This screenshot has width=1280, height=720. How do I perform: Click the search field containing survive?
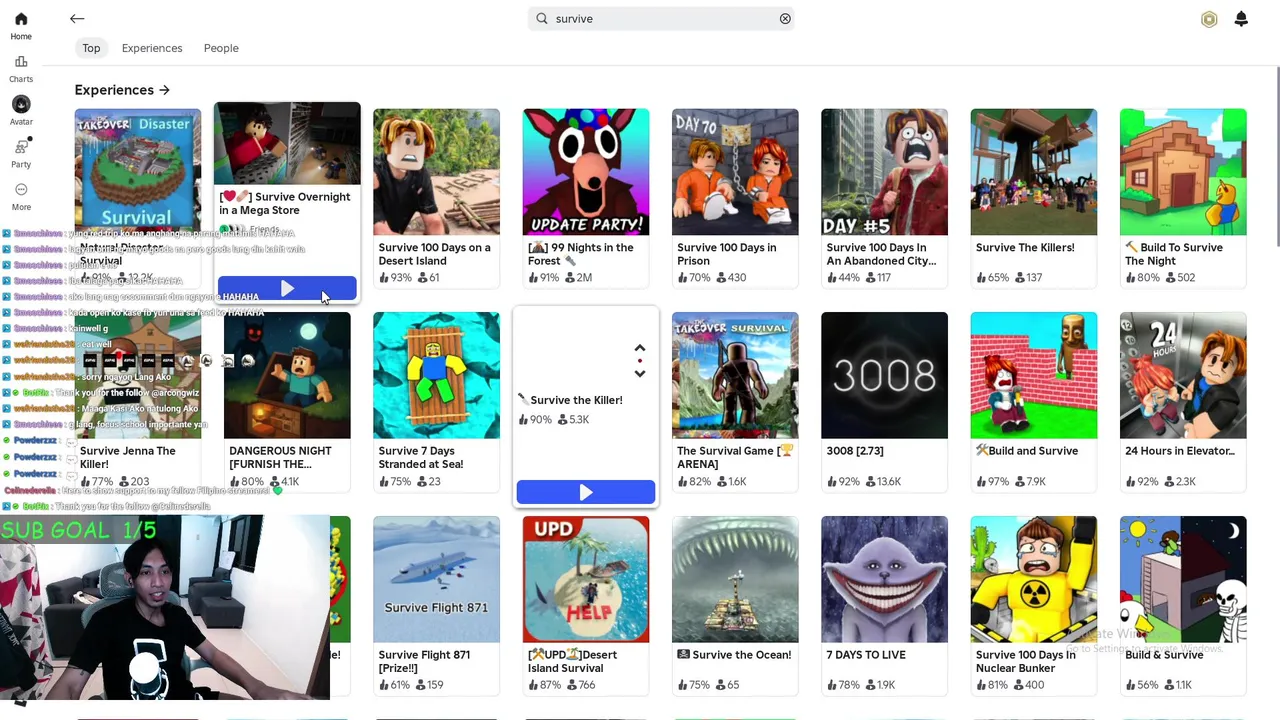662,18
